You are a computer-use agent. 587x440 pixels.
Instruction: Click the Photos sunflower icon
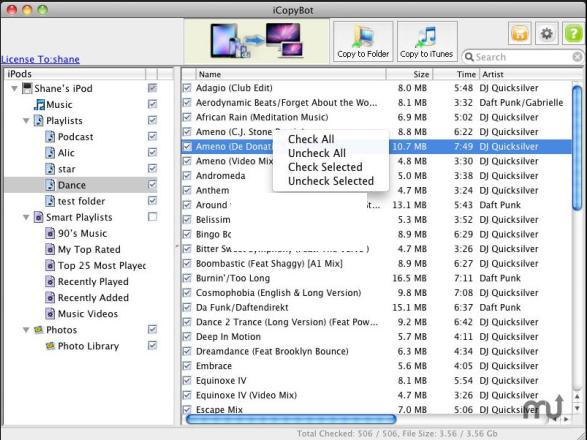39,330
